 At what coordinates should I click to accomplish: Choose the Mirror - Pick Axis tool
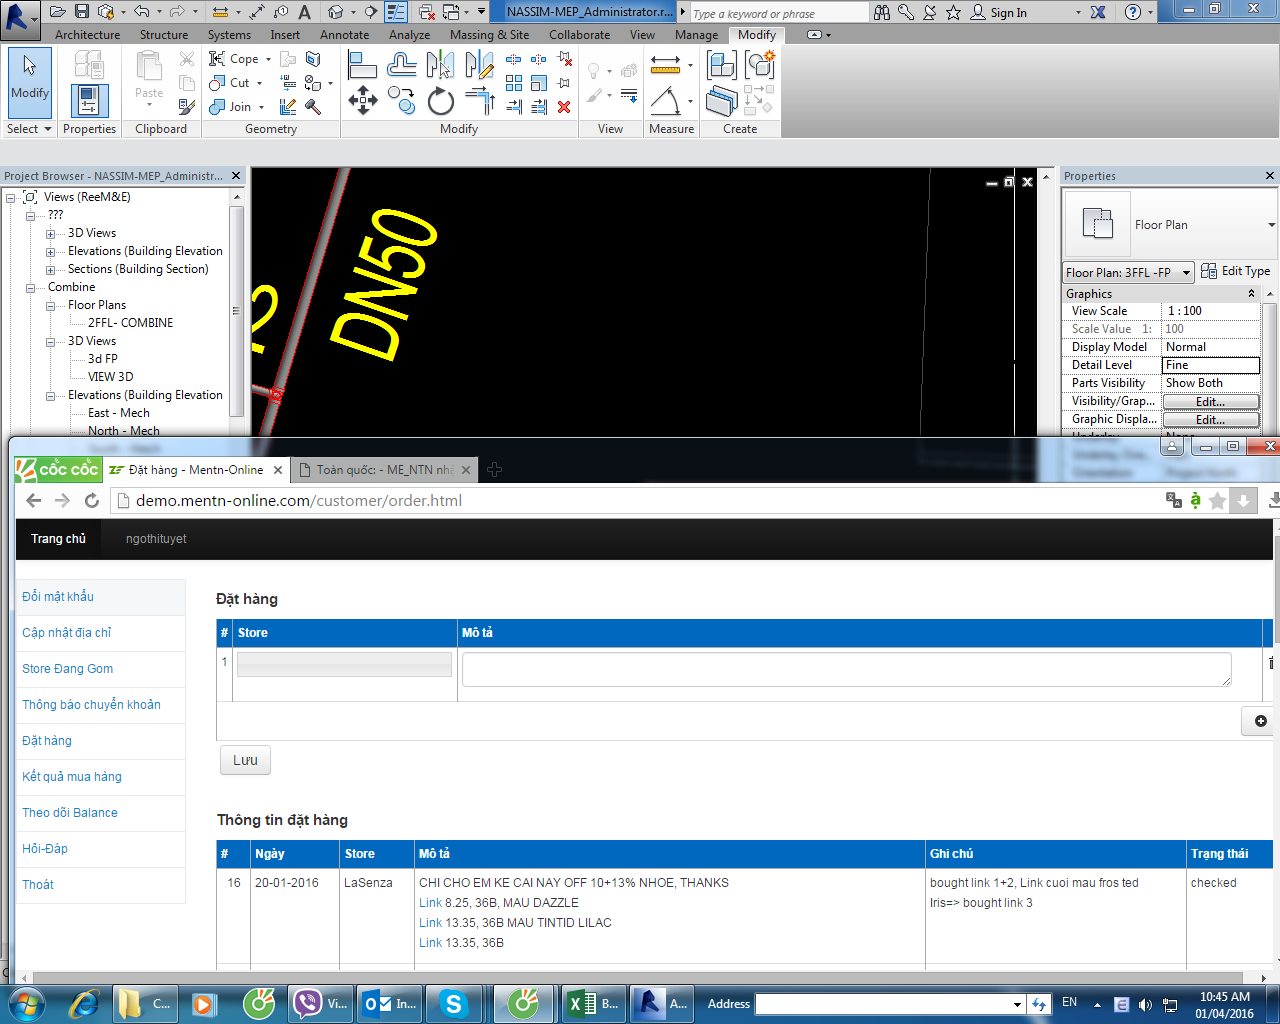pos(440,66)
